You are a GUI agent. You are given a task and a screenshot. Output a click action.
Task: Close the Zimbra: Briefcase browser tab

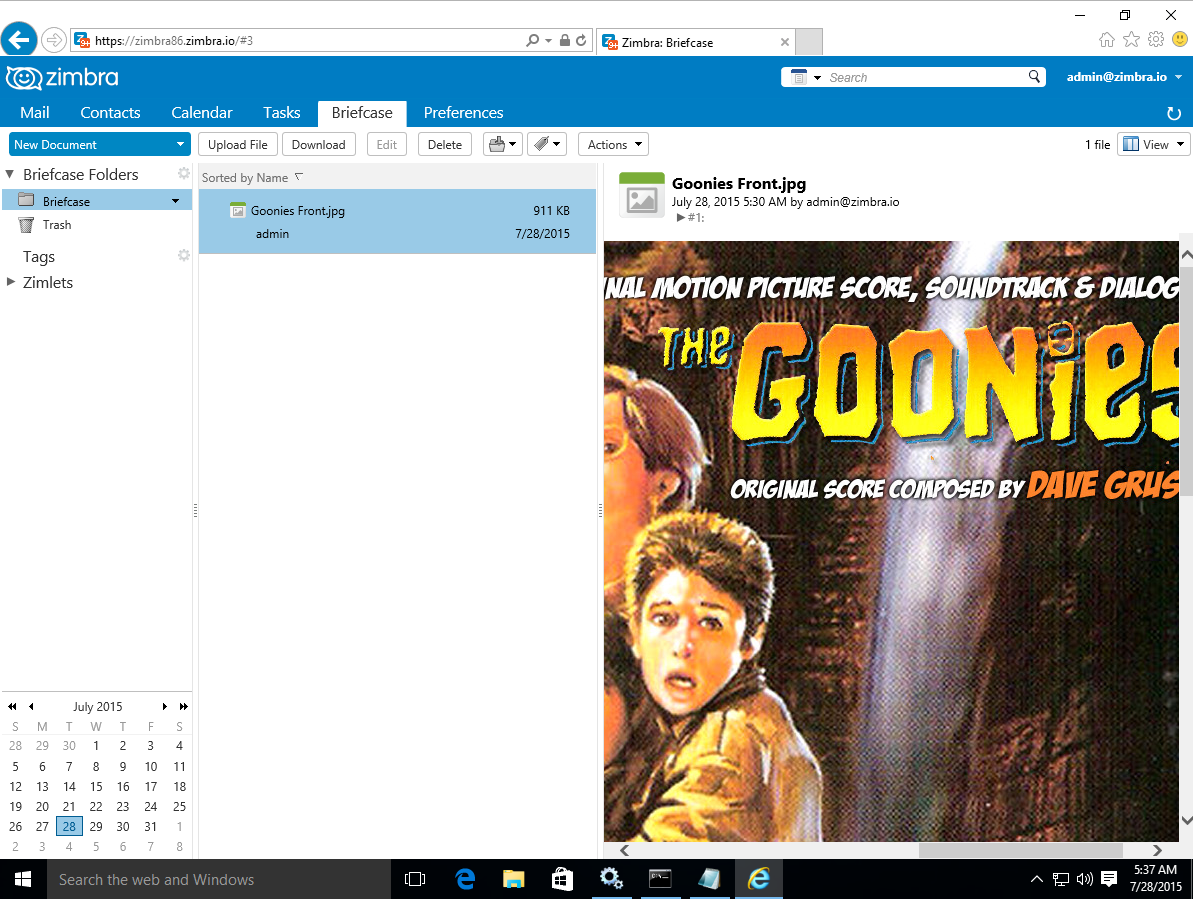(x=784, y=43)
